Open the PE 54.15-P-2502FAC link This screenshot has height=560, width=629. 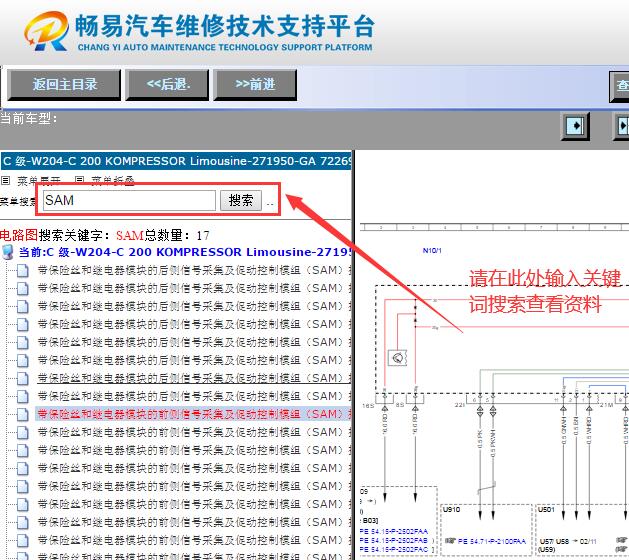(394, 550)
